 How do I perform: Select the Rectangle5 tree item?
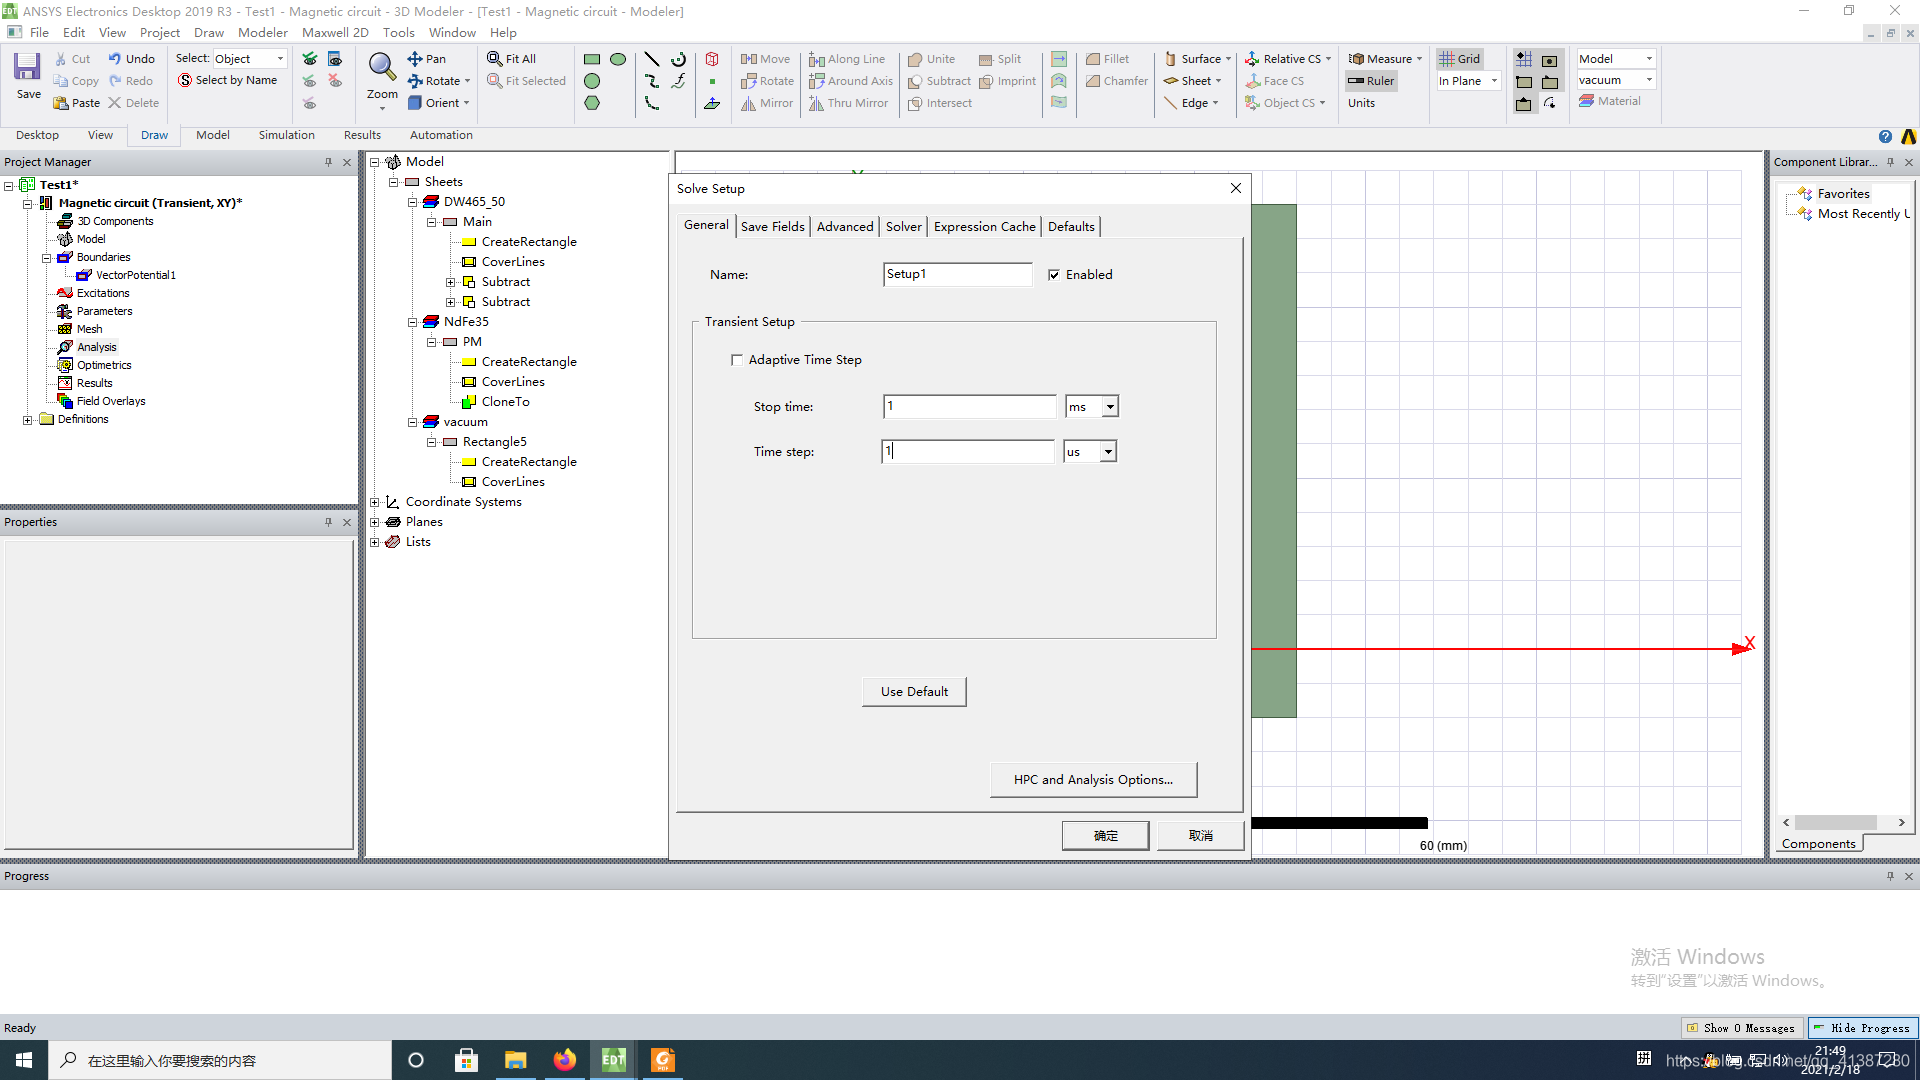coord(494,442)
